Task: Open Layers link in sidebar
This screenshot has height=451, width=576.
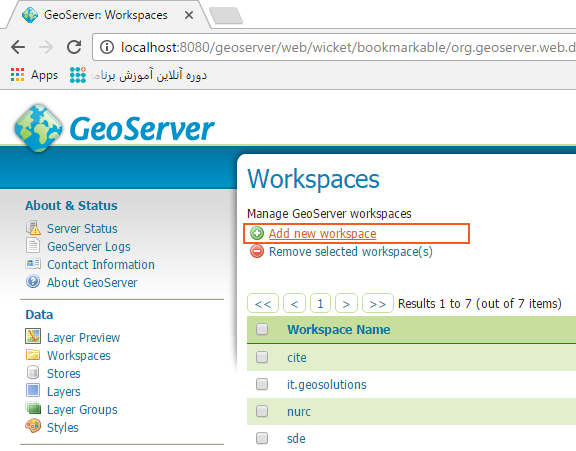Action: pos(64,392)
